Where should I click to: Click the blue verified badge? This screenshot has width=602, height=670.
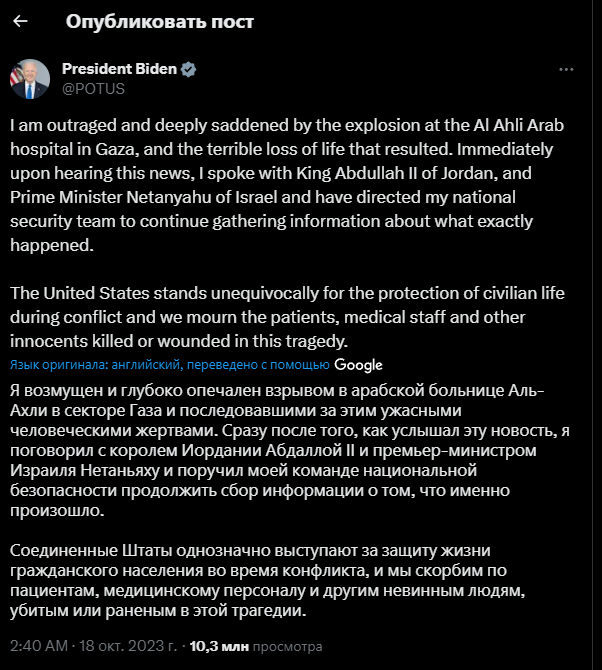[x=189, y=69]
